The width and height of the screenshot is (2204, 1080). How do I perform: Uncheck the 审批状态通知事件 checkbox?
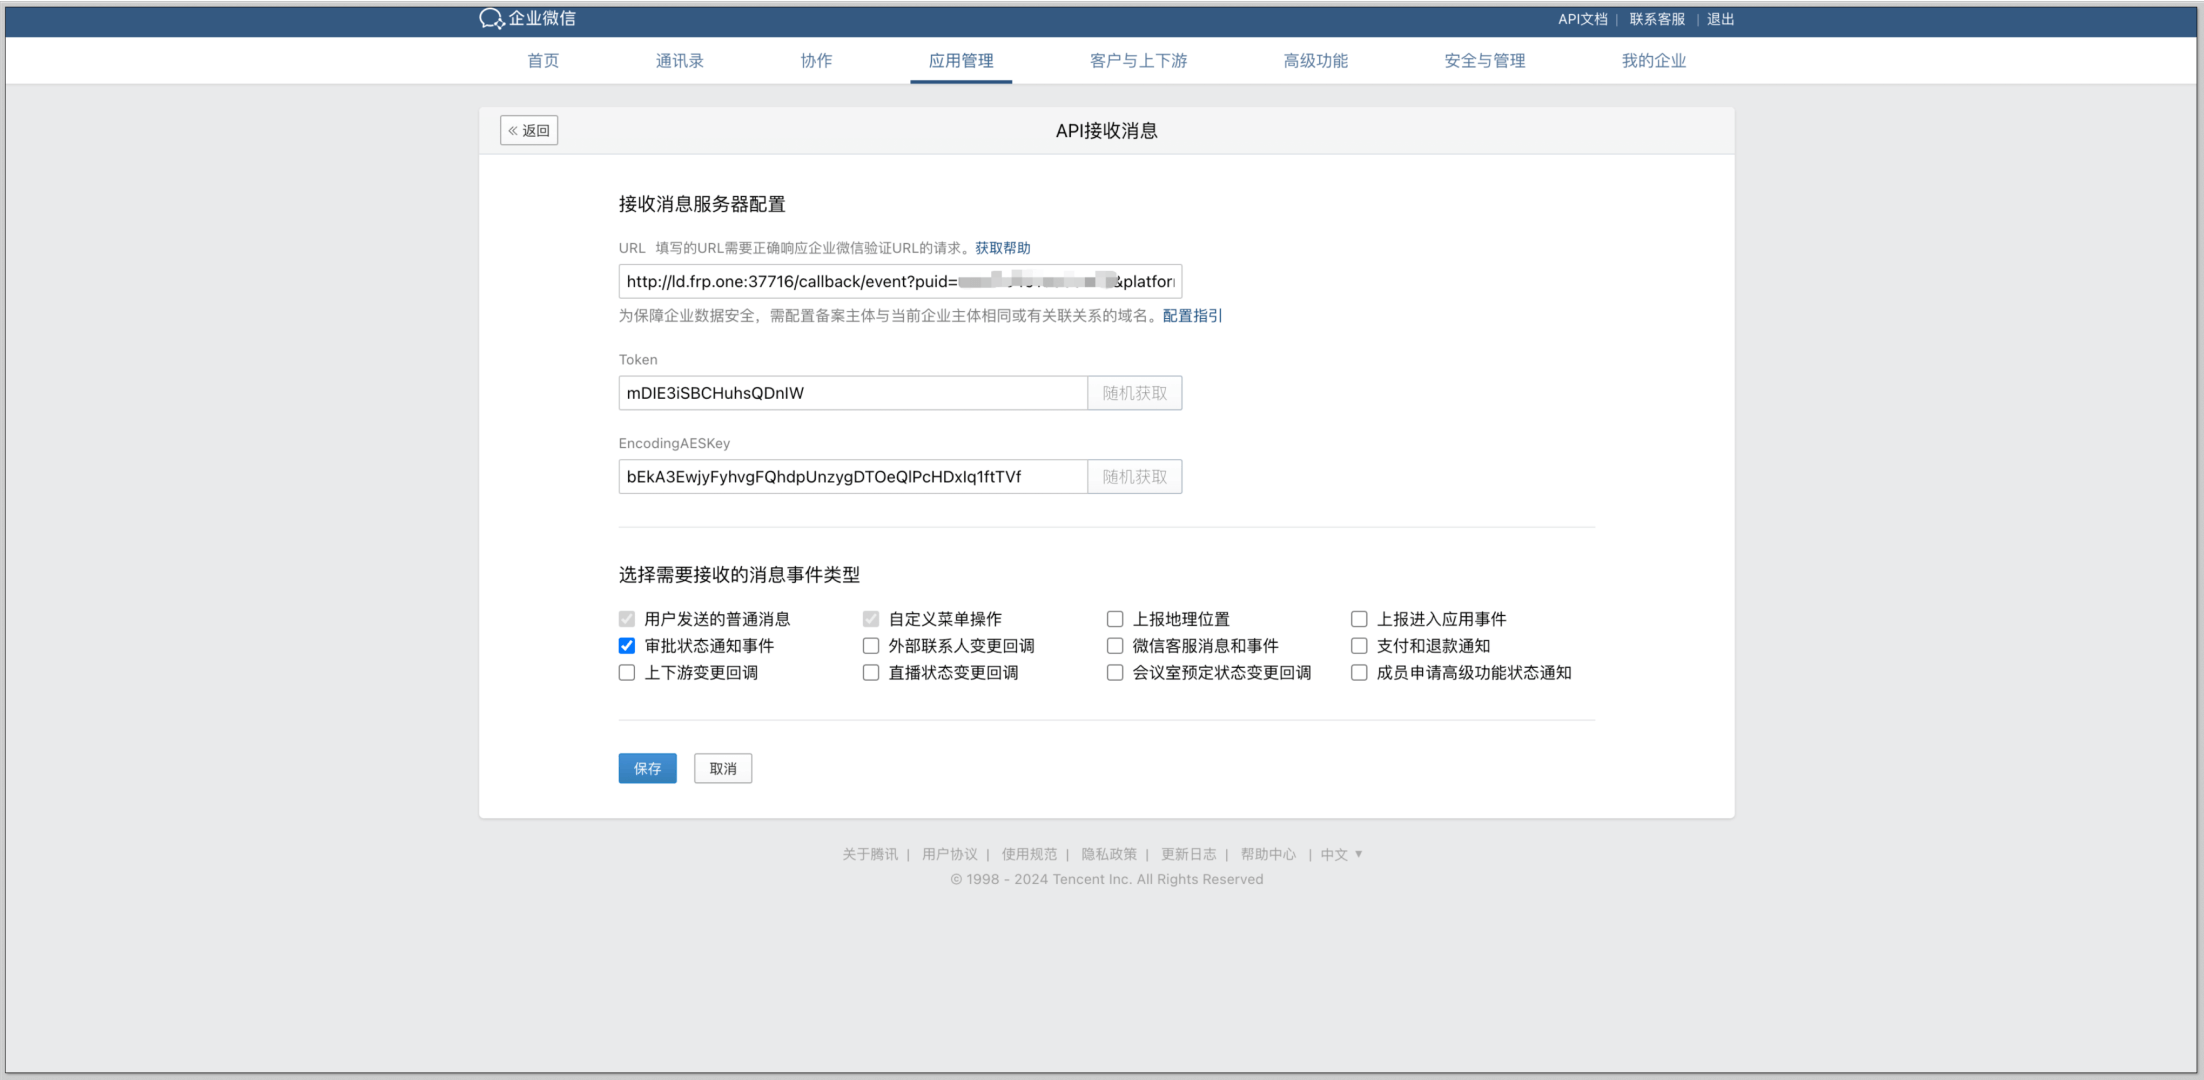coord(627,646)
